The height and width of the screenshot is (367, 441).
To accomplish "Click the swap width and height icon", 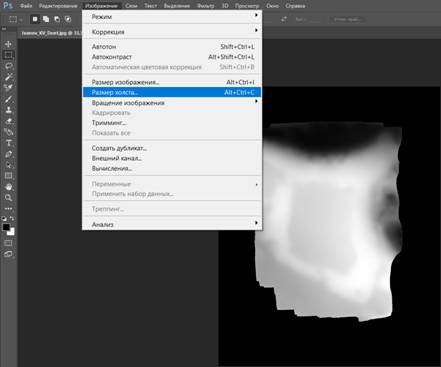I will click(284, 19).
